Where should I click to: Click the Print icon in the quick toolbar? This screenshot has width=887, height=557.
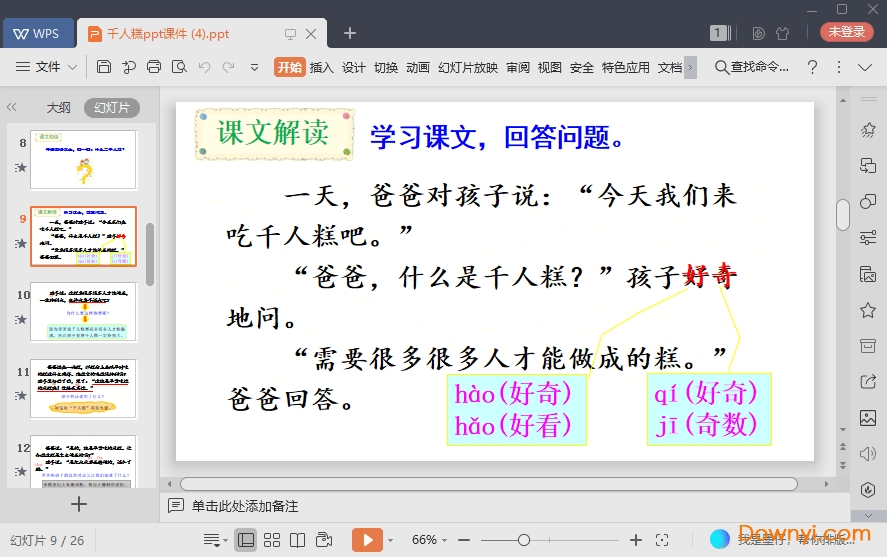(154, 67)
